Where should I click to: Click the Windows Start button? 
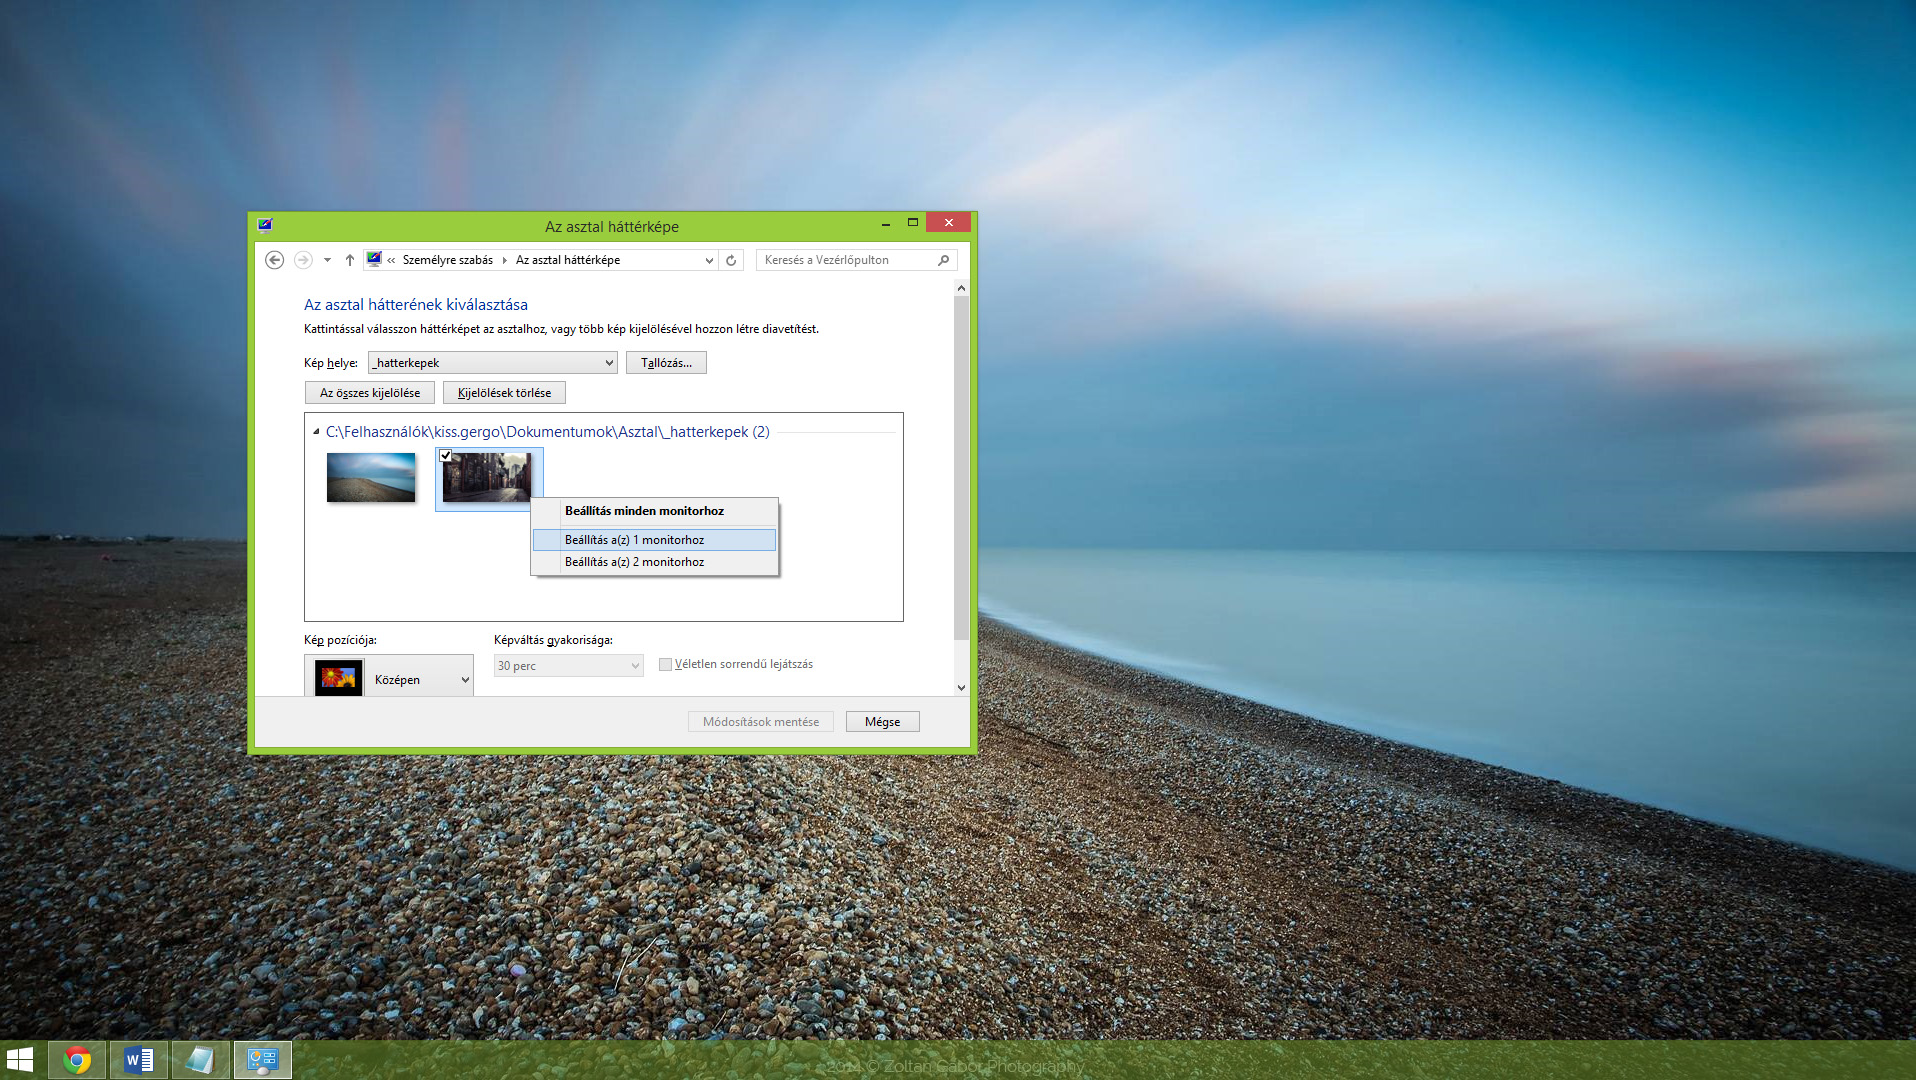[x=20, y=1059]
